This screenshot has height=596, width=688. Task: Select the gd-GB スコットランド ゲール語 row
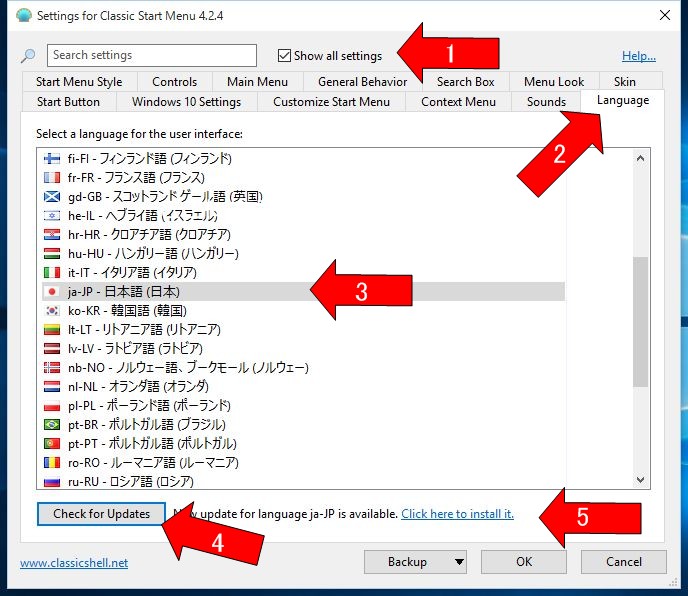point(303,196)
